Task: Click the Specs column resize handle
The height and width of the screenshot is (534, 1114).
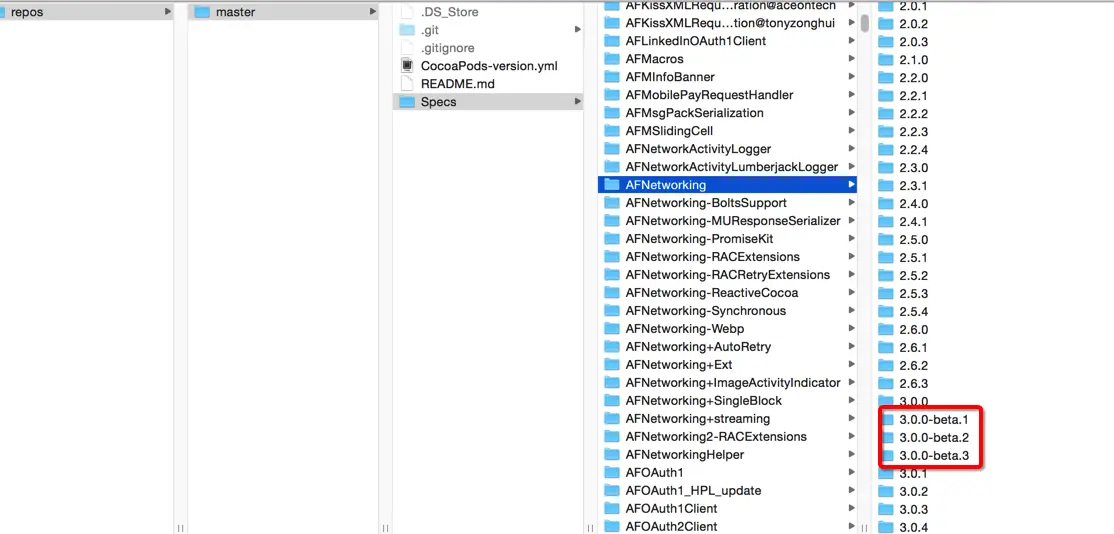Action: (865, 528)
